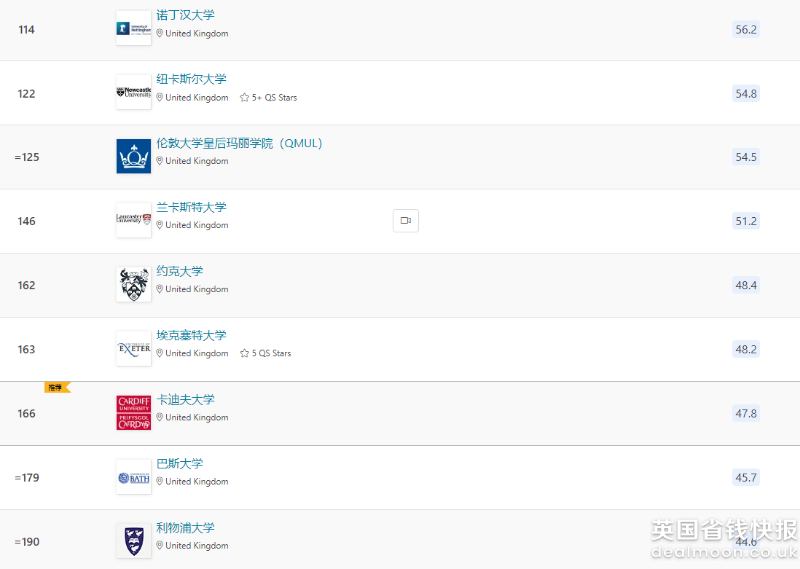The image size is (800, 569).
Task: Open 卡迪夫大学 university link
Action: pos(185,400)
